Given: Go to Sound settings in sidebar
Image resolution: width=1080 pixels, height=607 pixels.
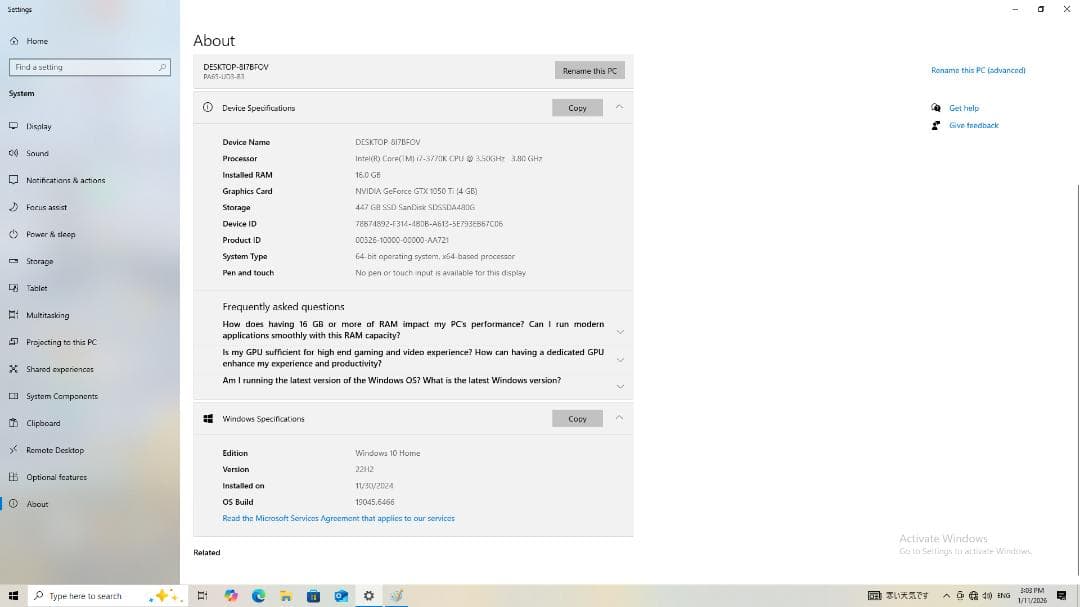Looking at the screenshot, I should (x=37, y=154).
